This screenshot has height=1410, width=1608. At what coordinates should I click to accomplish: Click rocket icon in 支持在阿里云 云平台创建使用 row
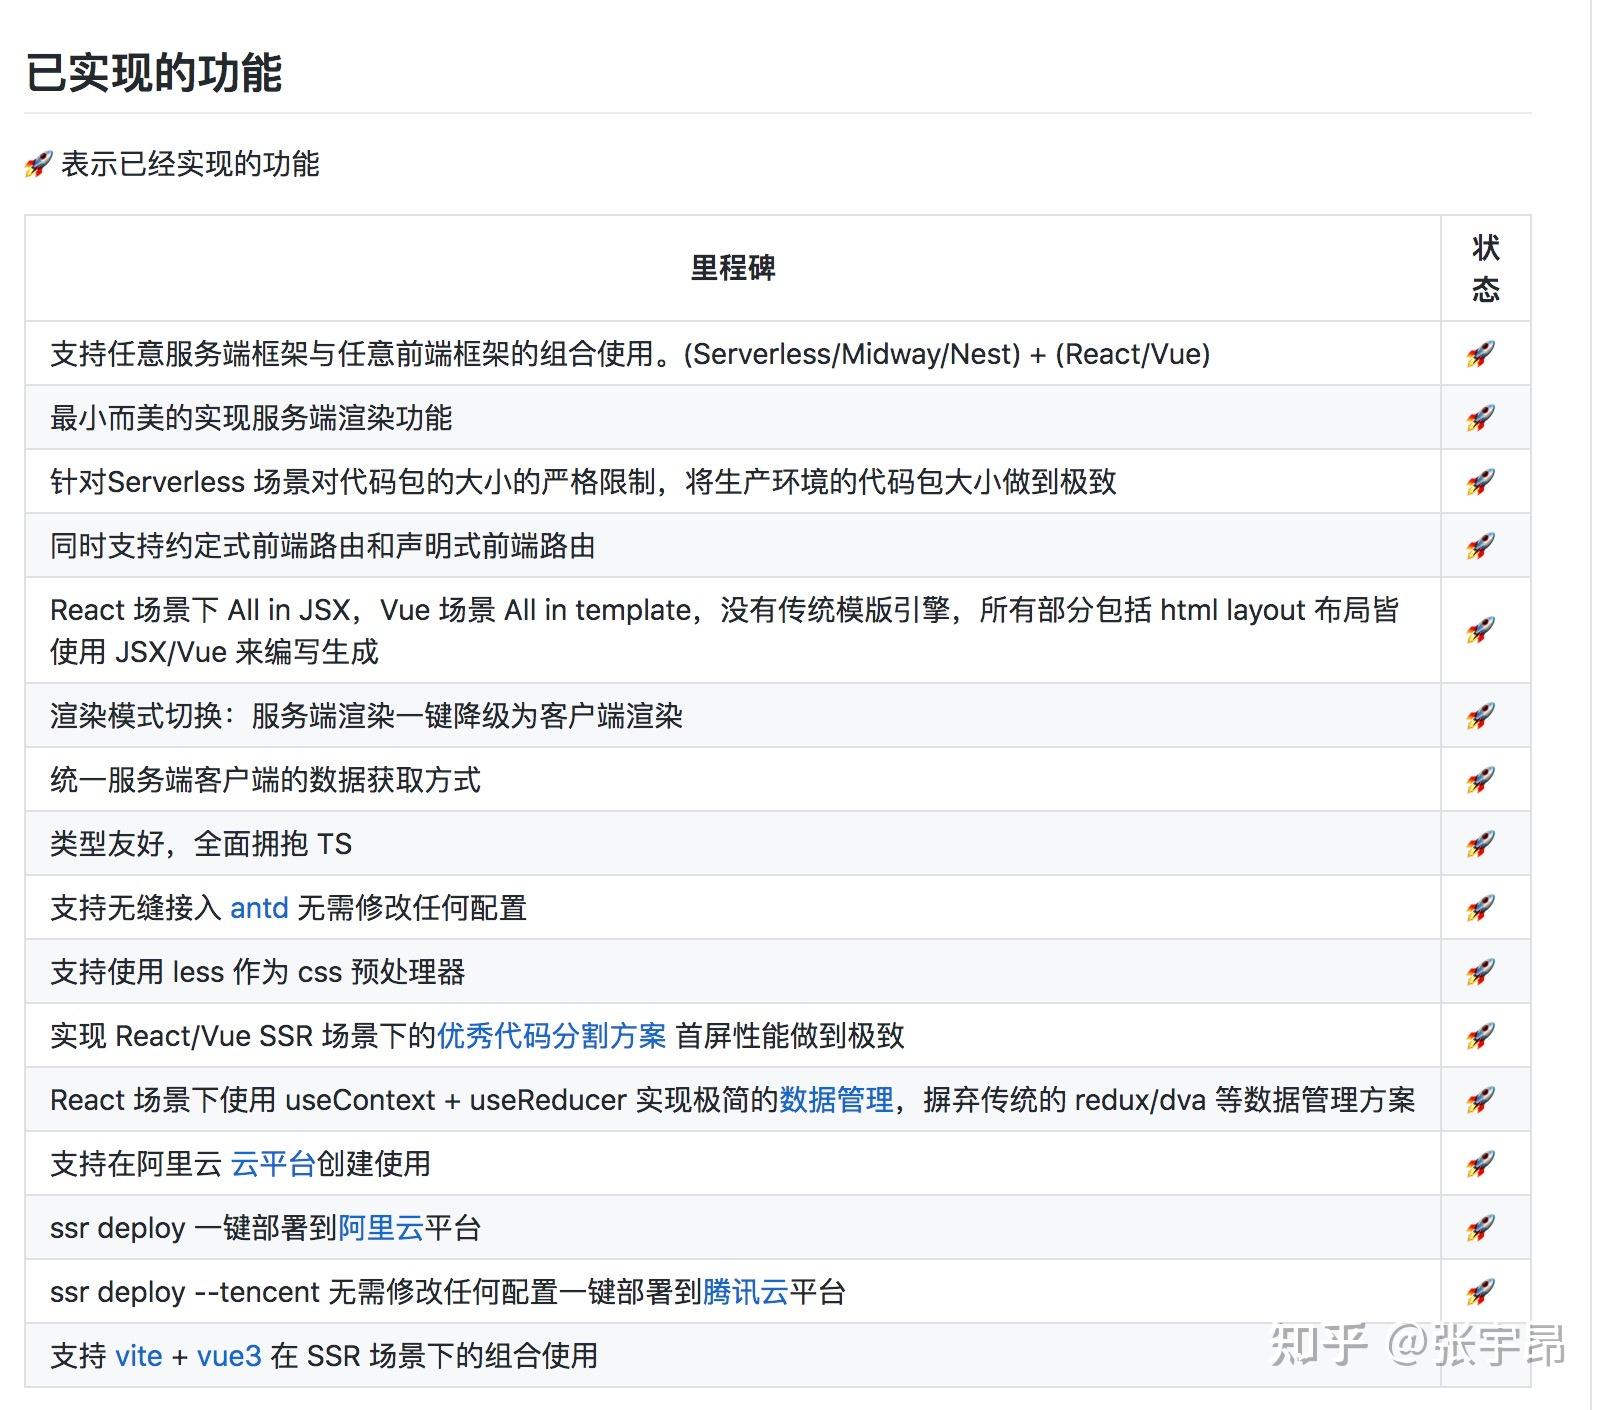click(x=1481, y=1164)
